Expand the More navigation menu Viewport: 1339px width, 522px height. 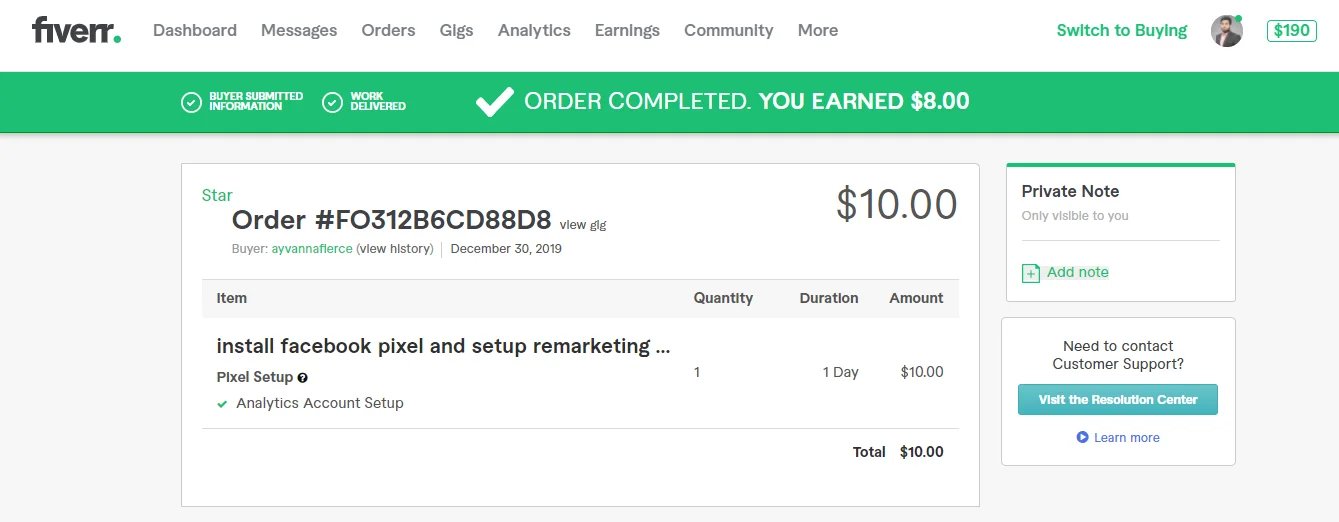pyautogui.click(x=817, y=30)
